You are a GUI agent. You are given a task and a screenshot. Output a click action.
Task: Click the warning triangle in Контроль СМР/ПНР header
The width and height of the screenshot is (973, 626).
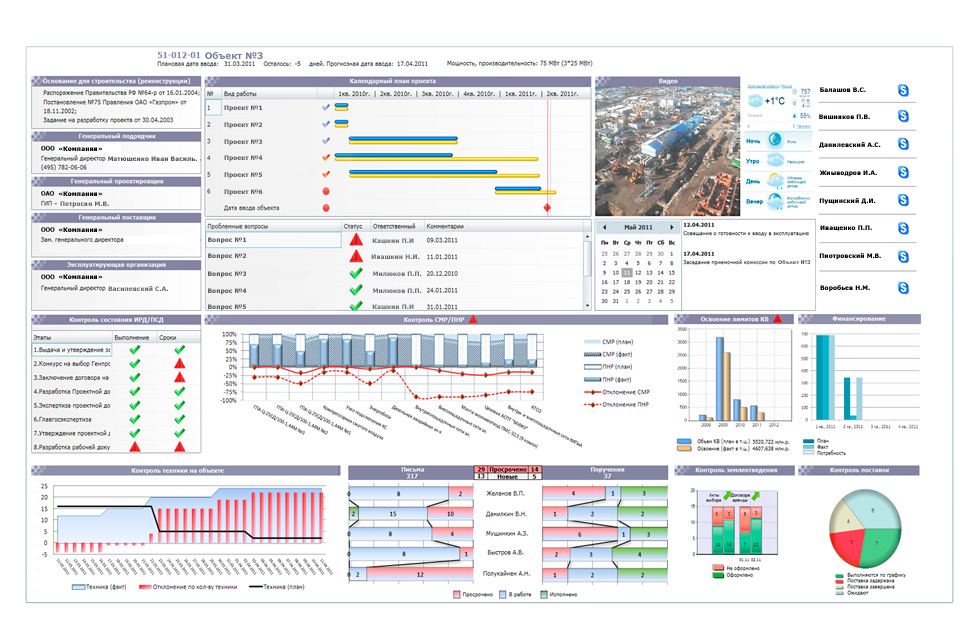click(x=473, y=320)
